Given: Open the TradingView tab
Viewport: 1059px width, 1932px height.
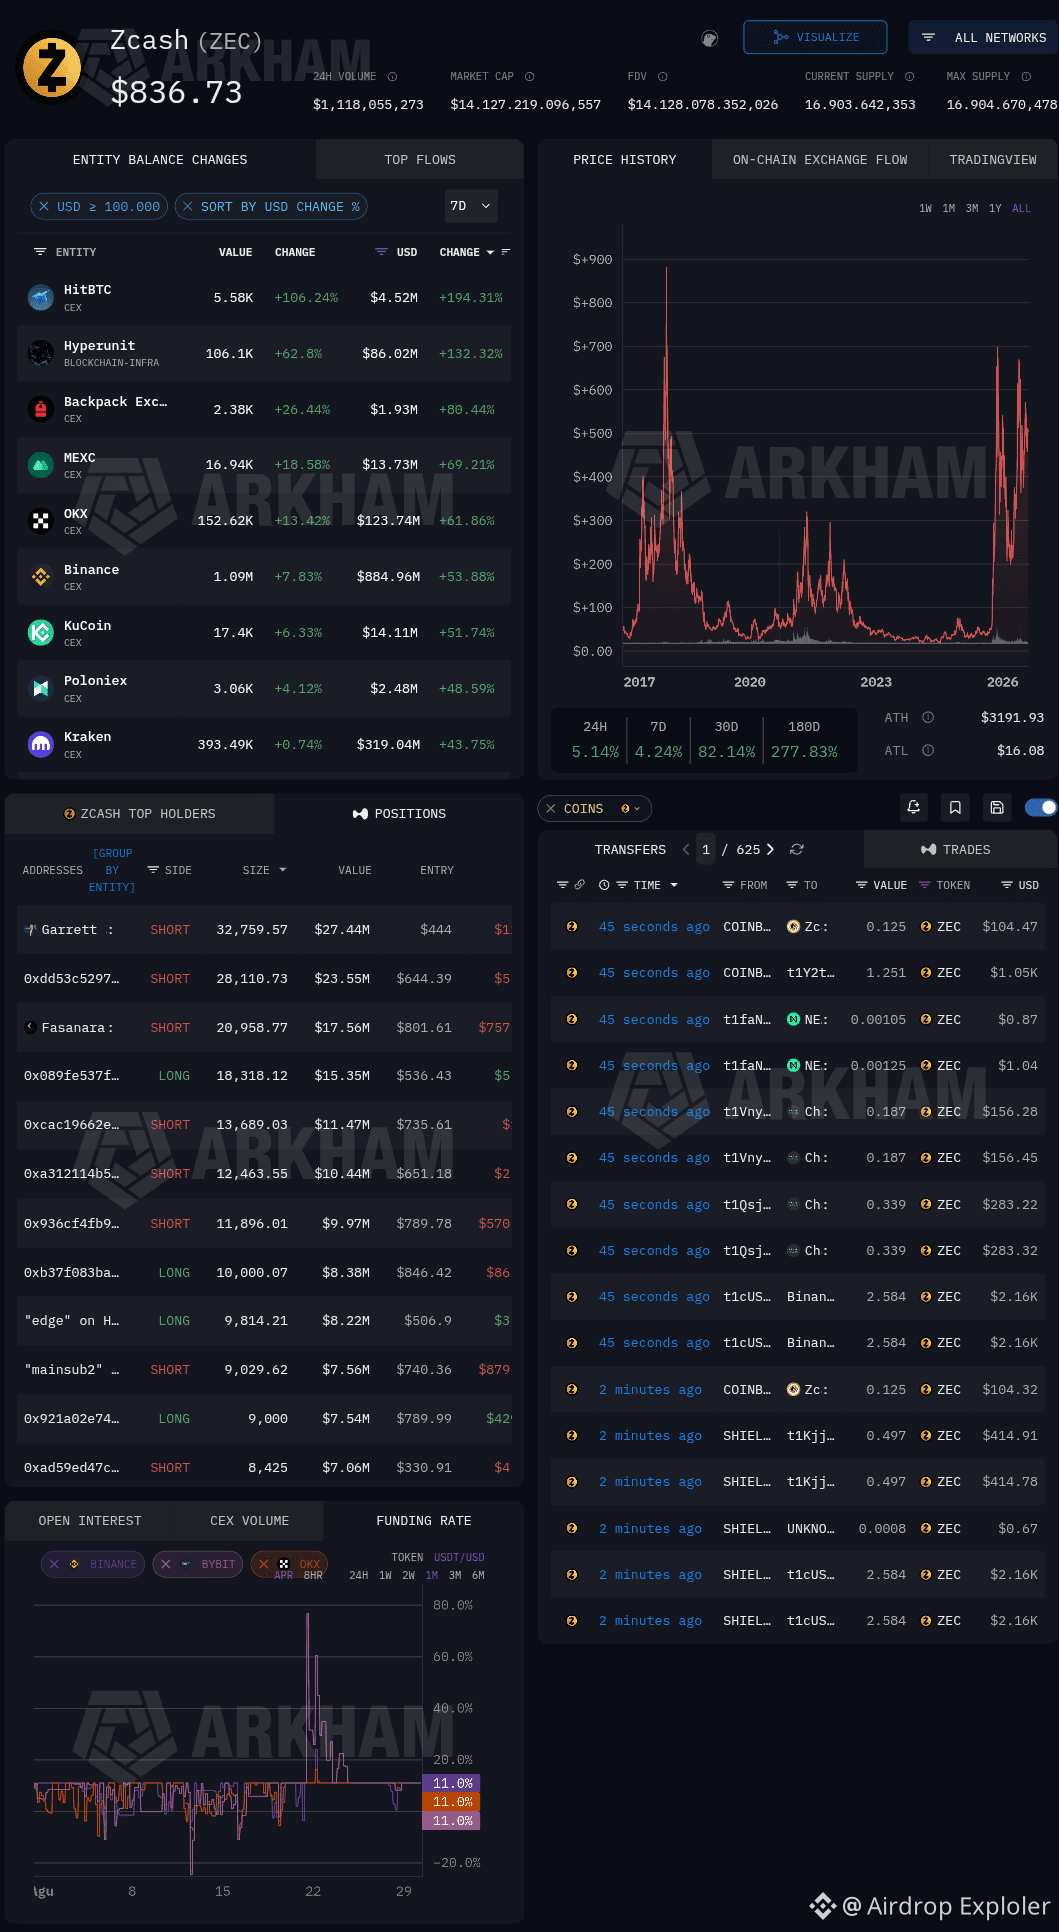Looking at the screenshot, I should 993,160.
